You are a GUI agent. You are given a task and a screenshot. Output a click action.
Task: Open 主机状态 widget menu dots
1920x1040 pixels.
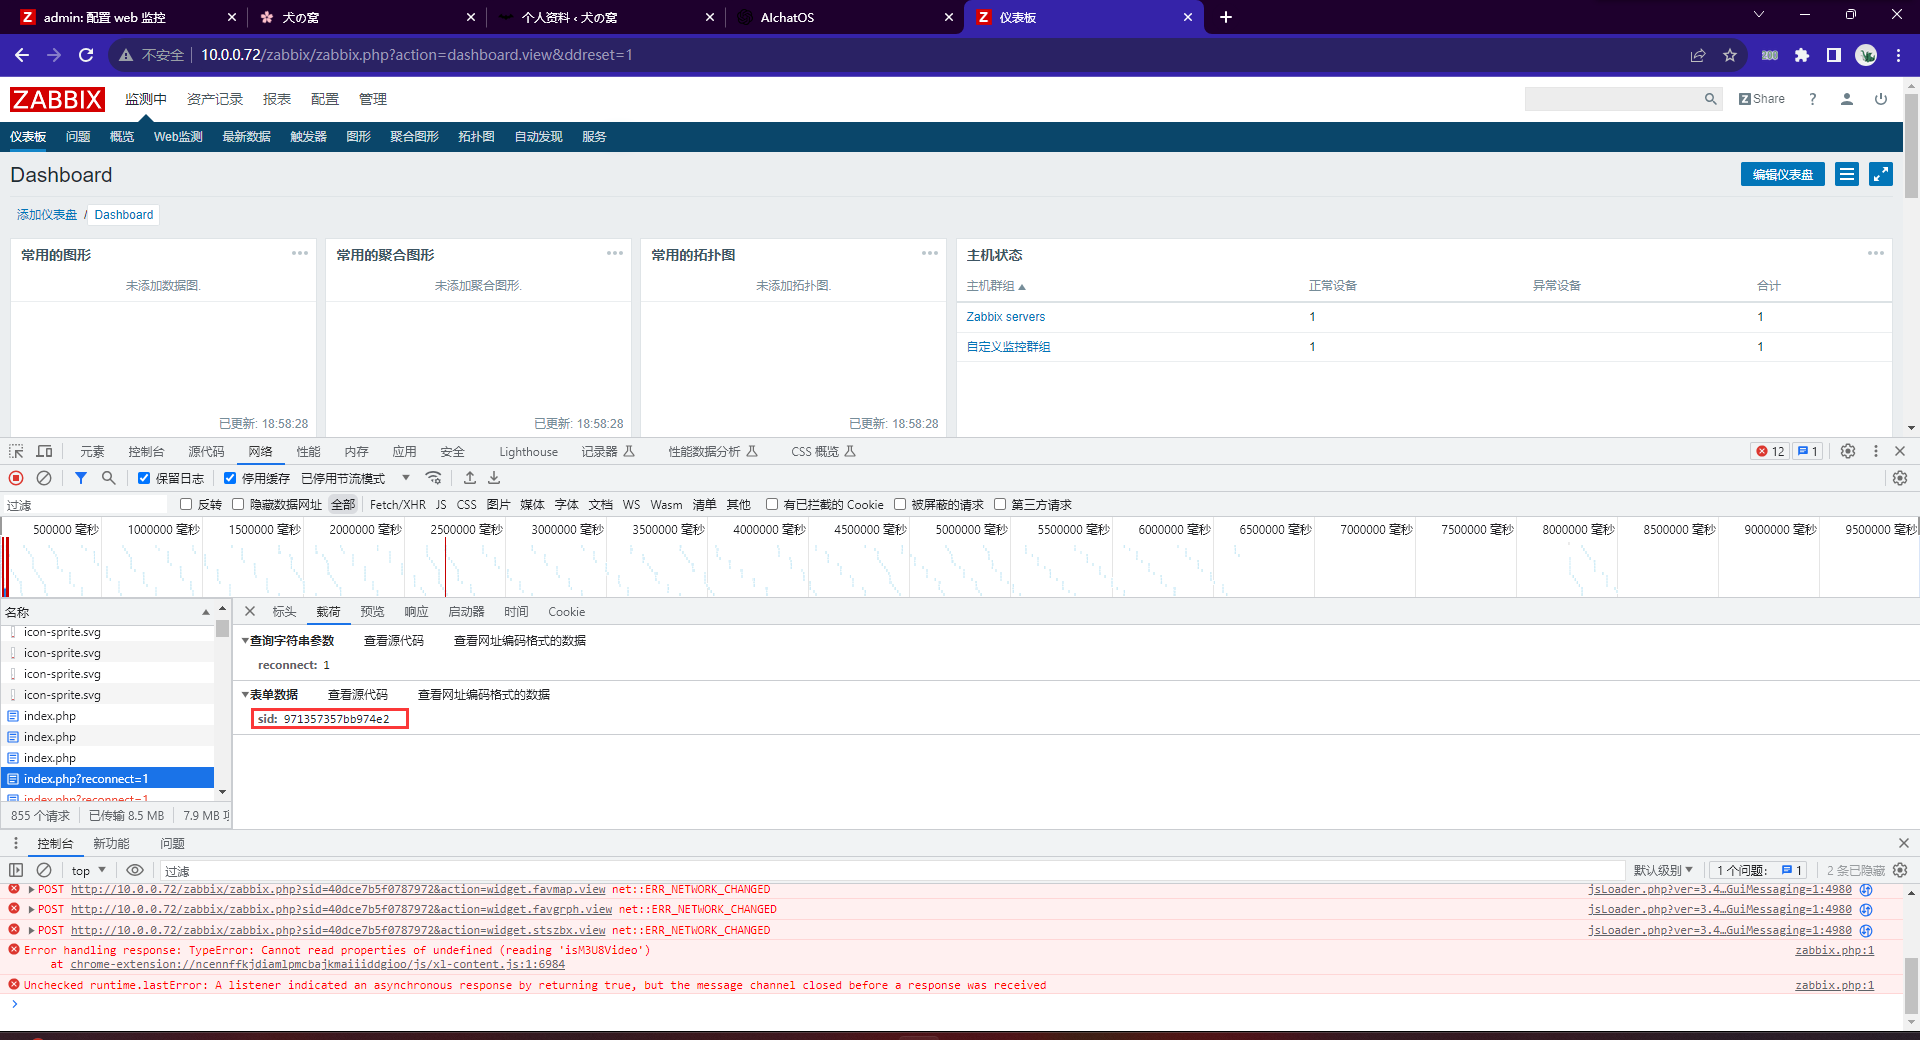point(1876,253)
